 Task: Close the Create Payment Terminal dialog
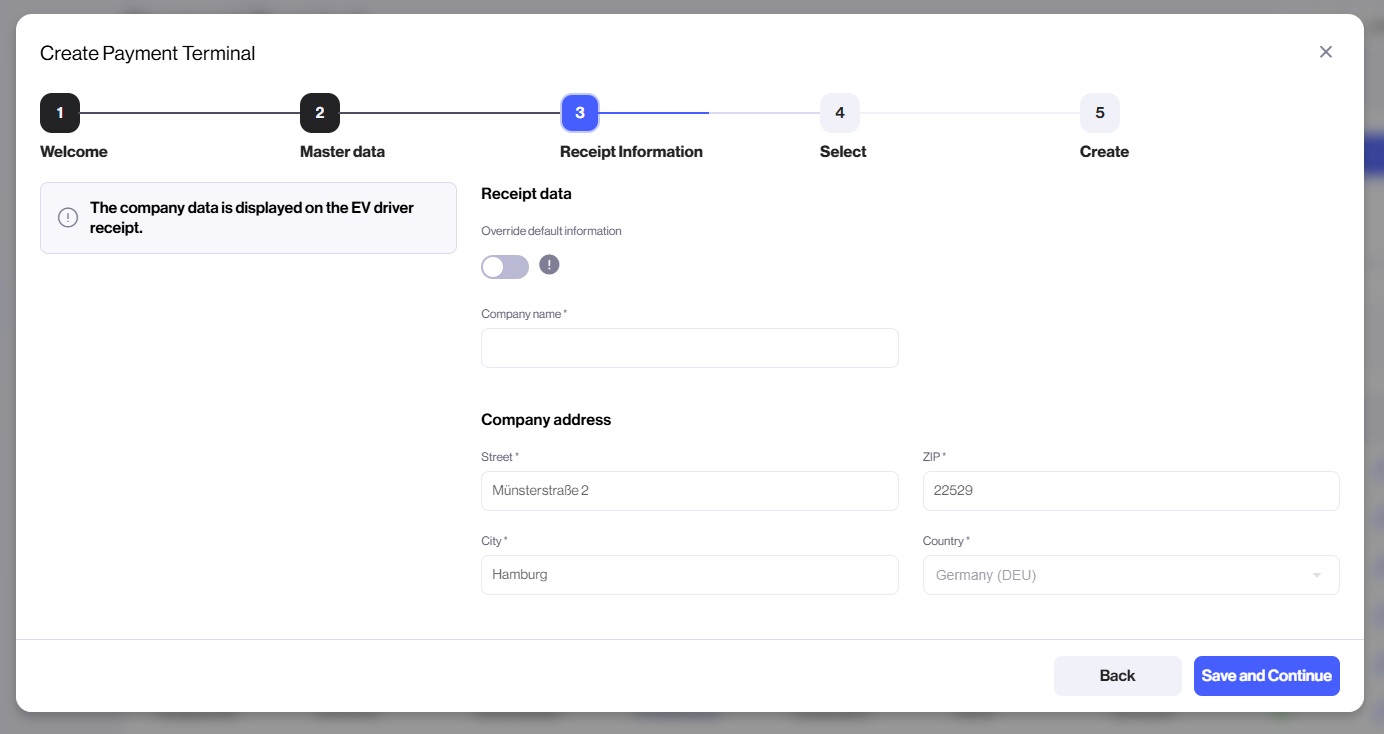(1326, 52)
